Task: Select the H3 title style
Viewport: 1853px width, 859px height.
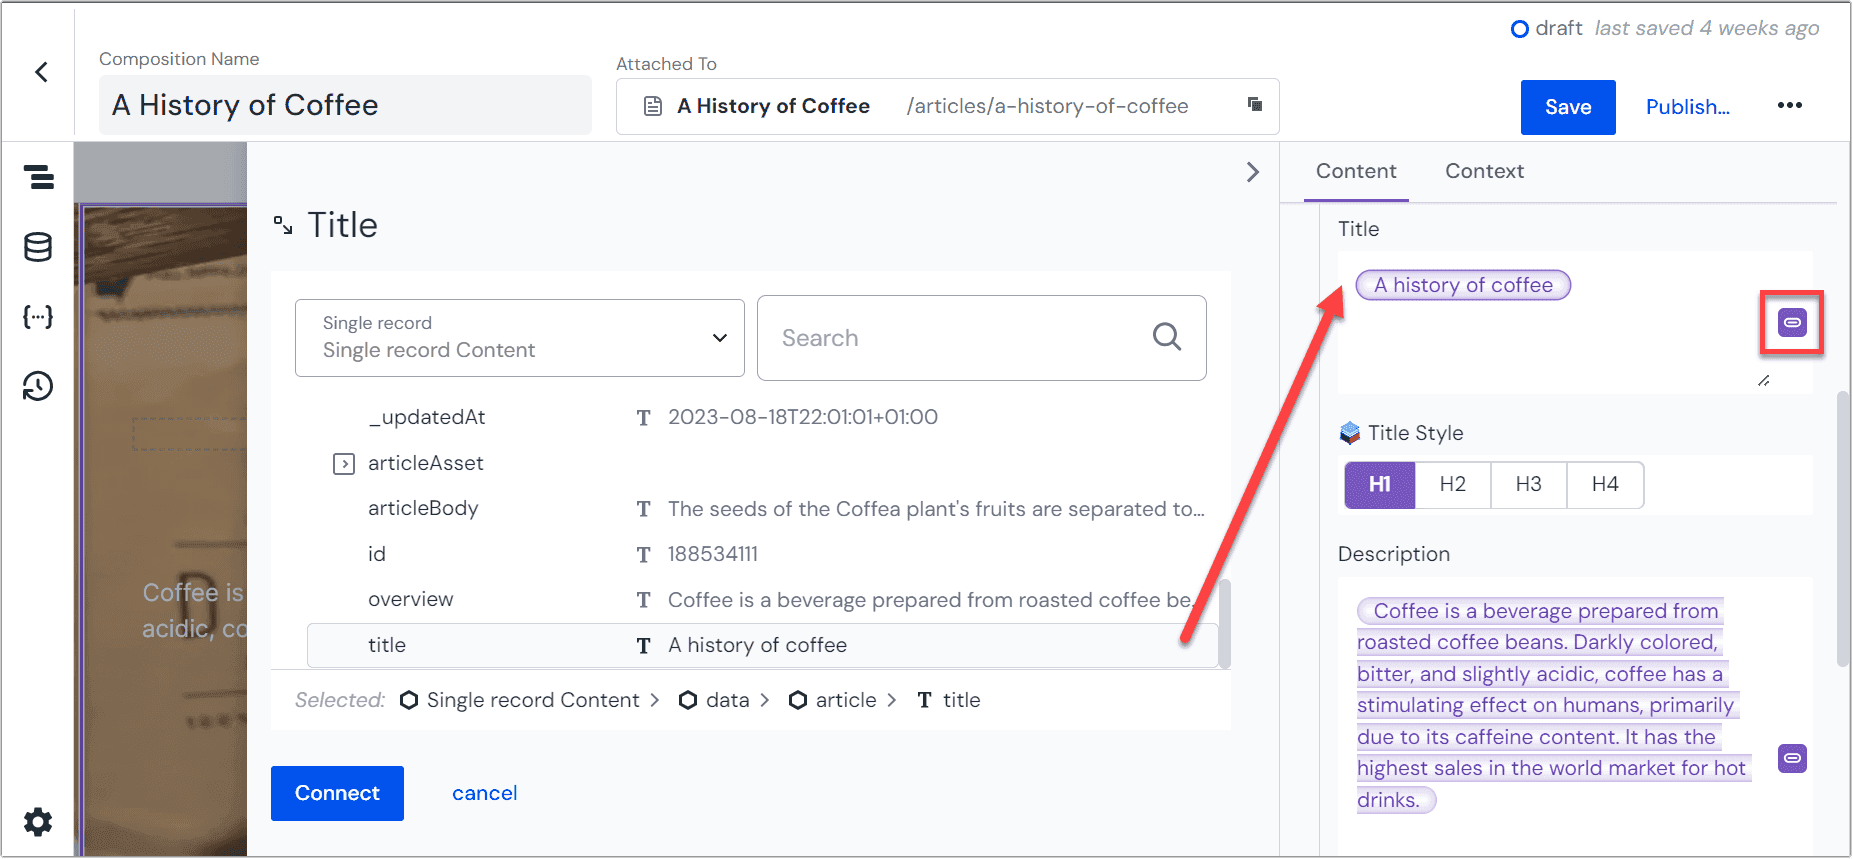Action: [1528, 485]
